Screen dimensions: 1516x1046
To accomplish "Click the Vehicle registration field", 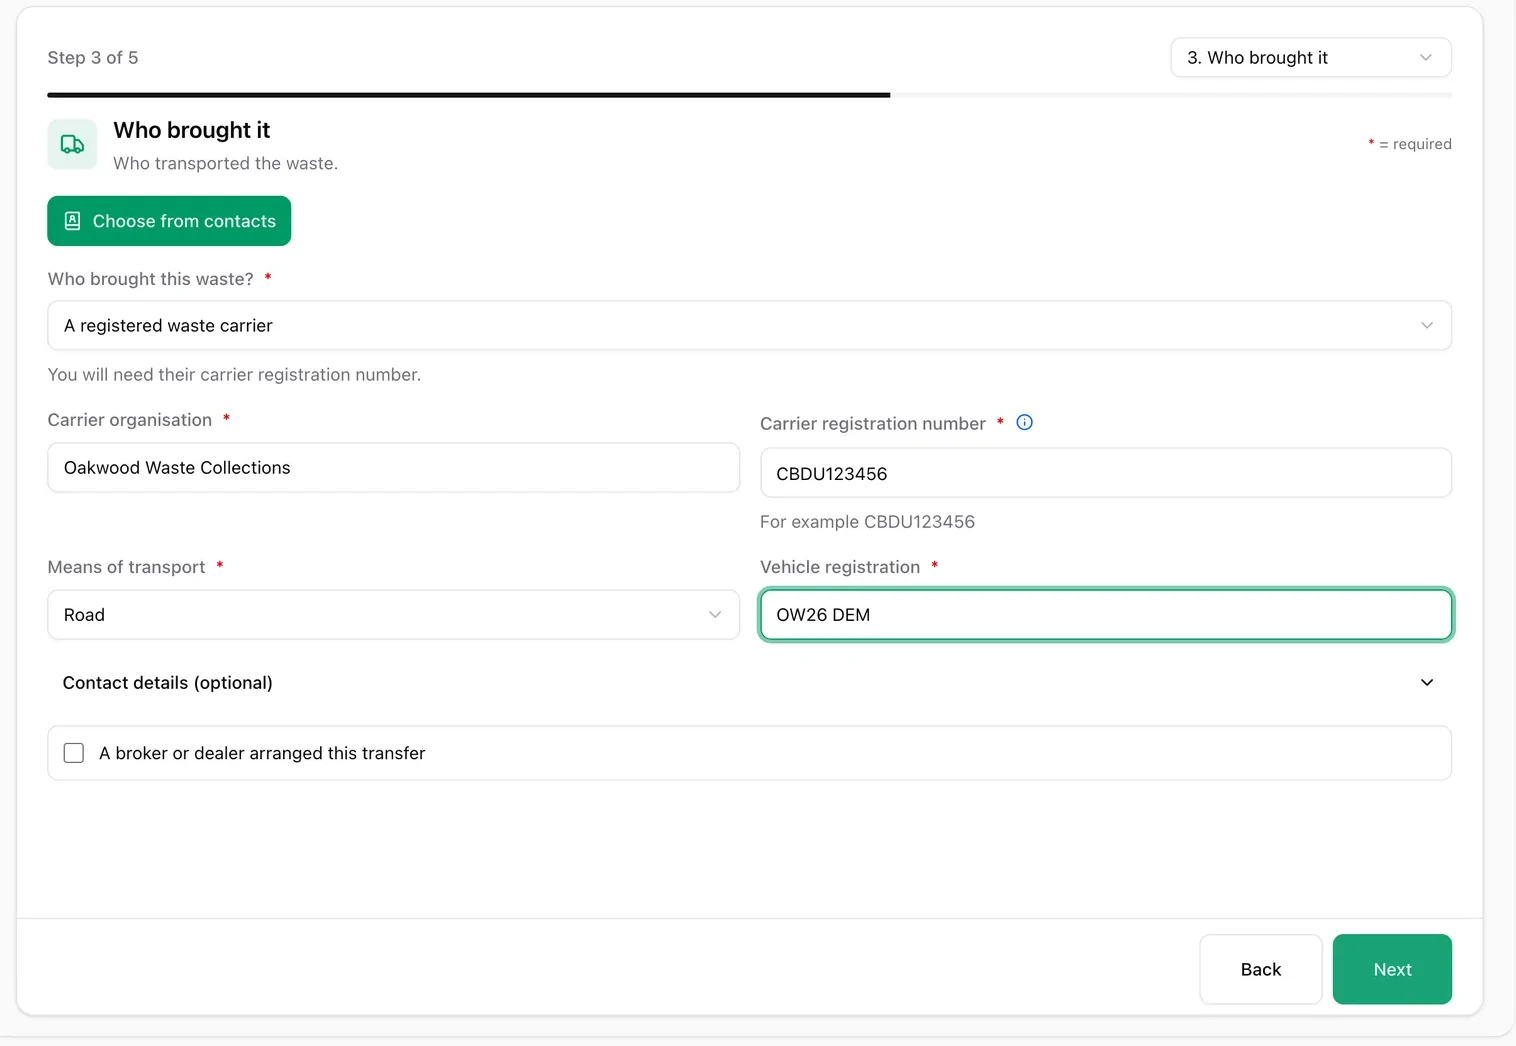I will 1105,614.
